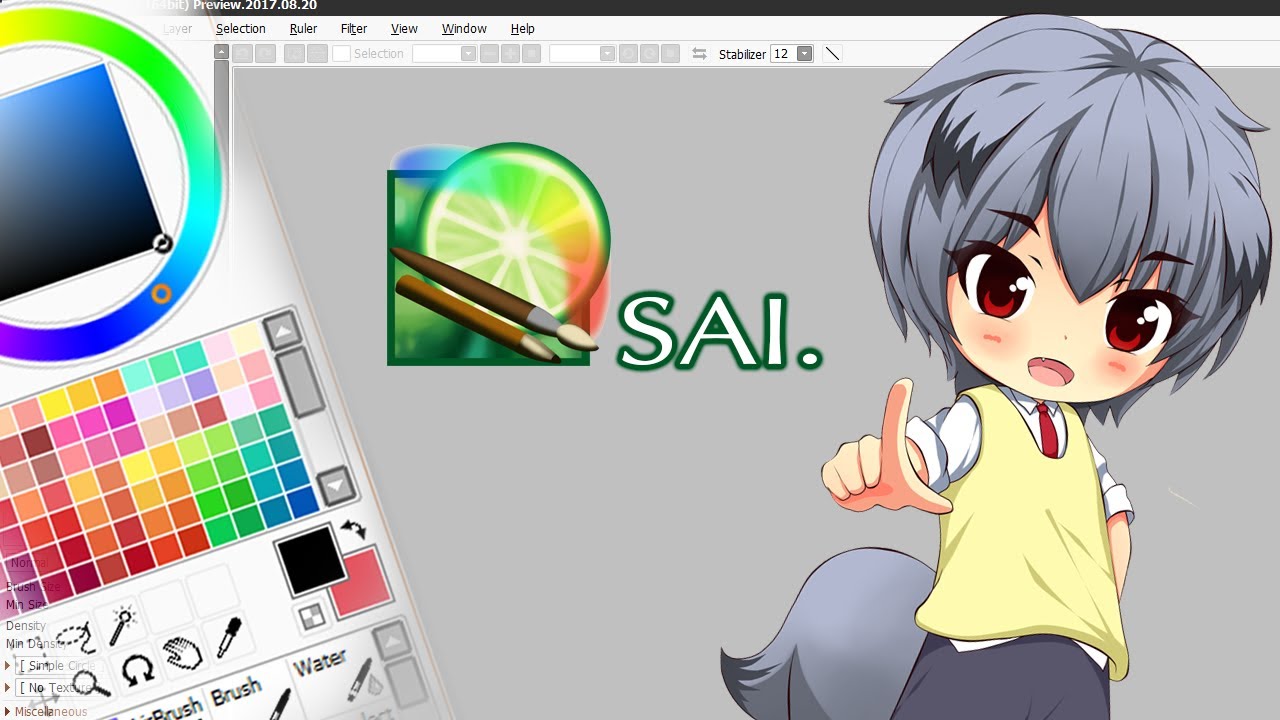
Task: Click the Redo toolbar button
Action: click(x=265, y=54)
